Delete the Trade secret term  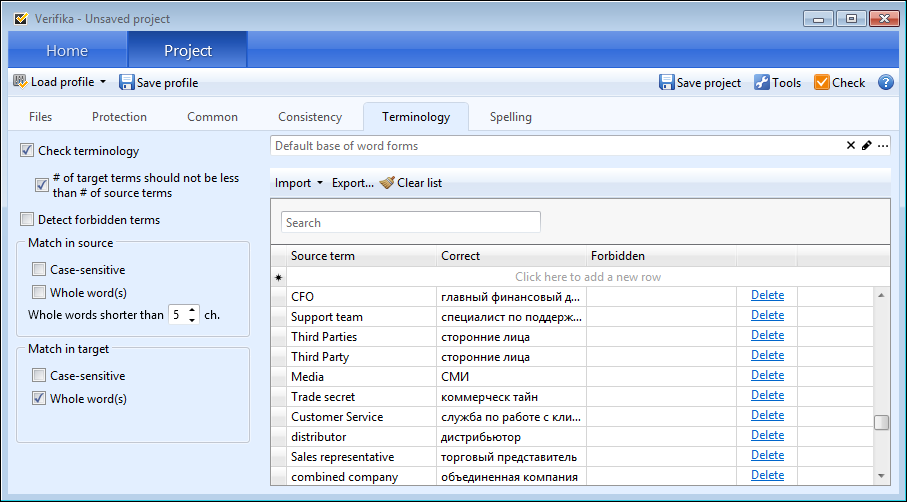[767, 395]
